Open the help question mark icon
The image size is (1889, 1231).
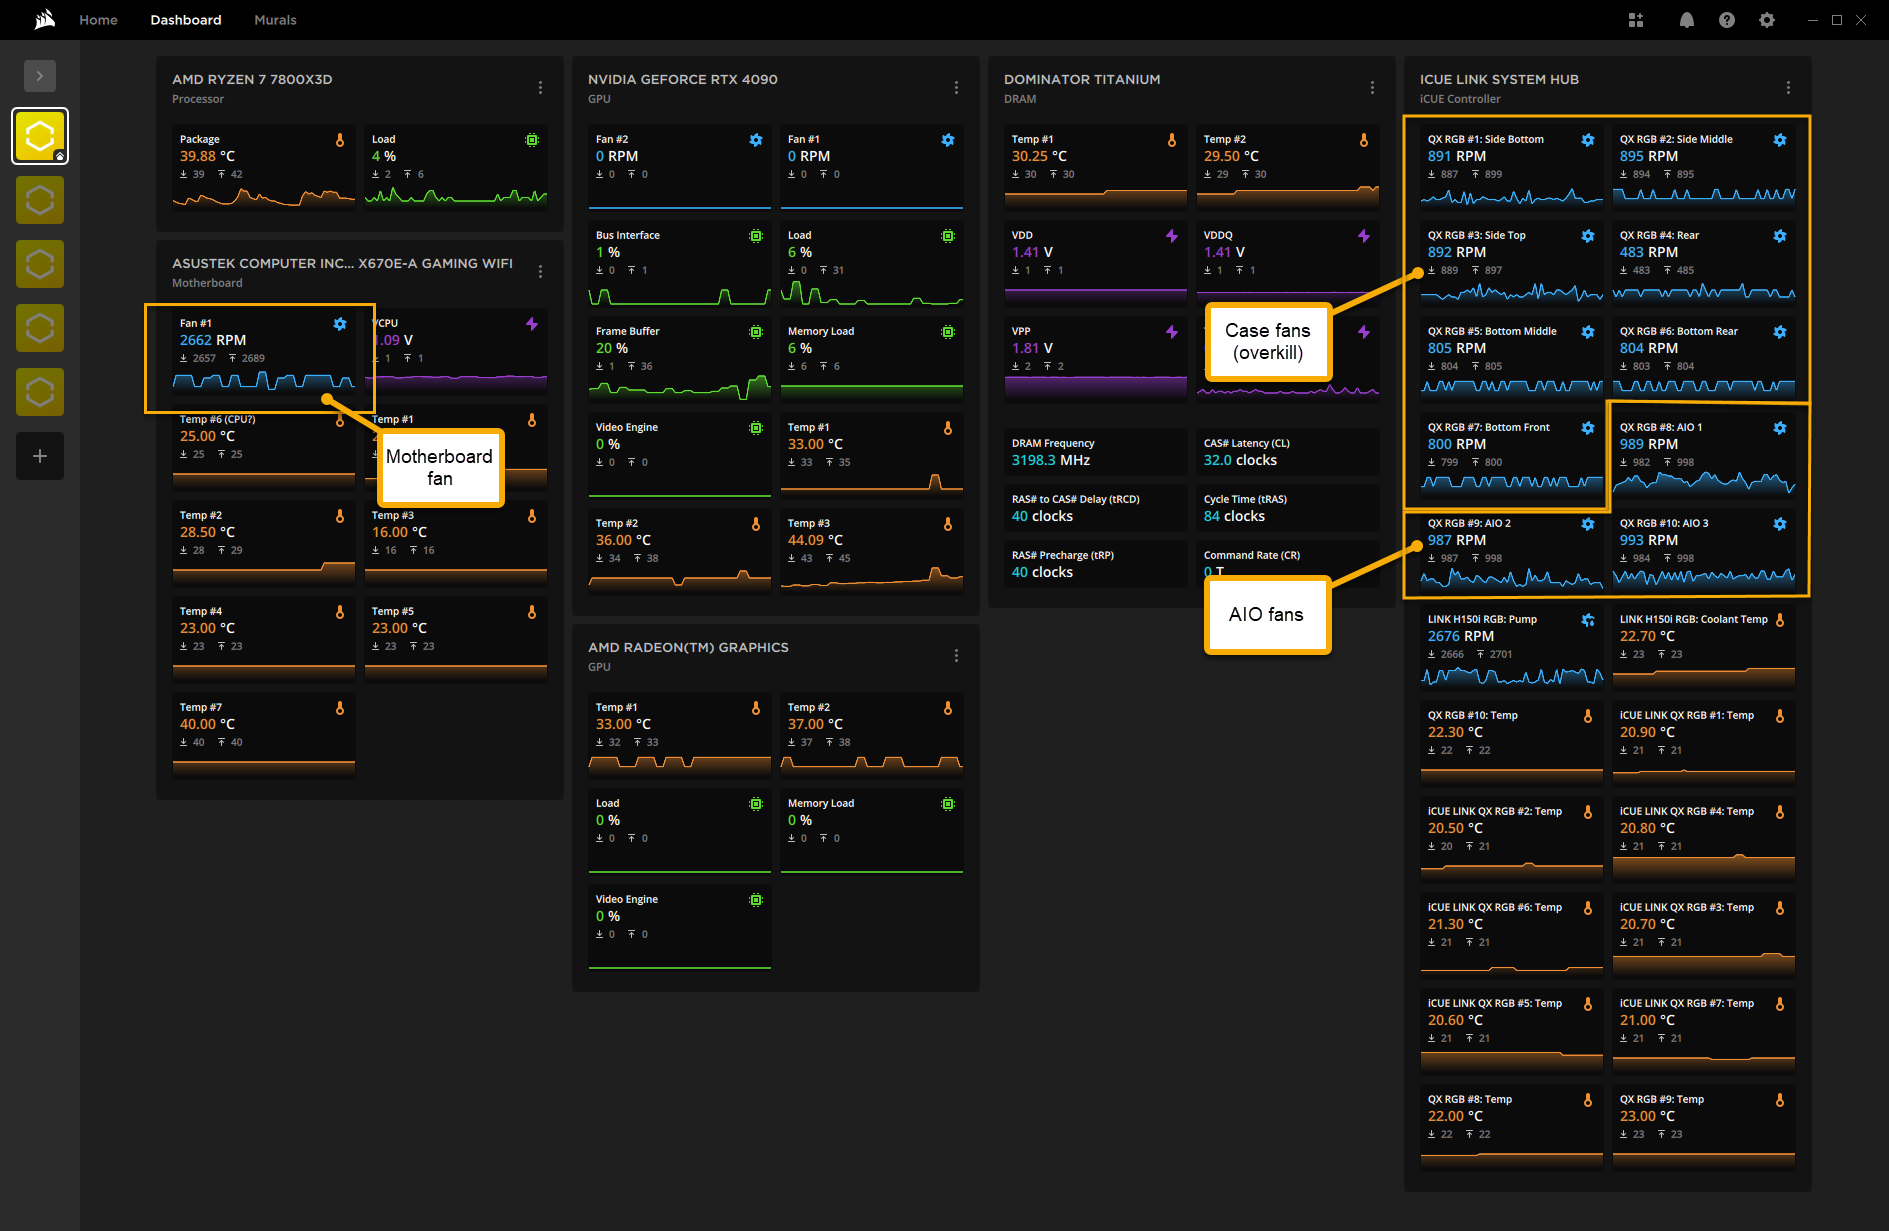click(x=1727, y=20)
